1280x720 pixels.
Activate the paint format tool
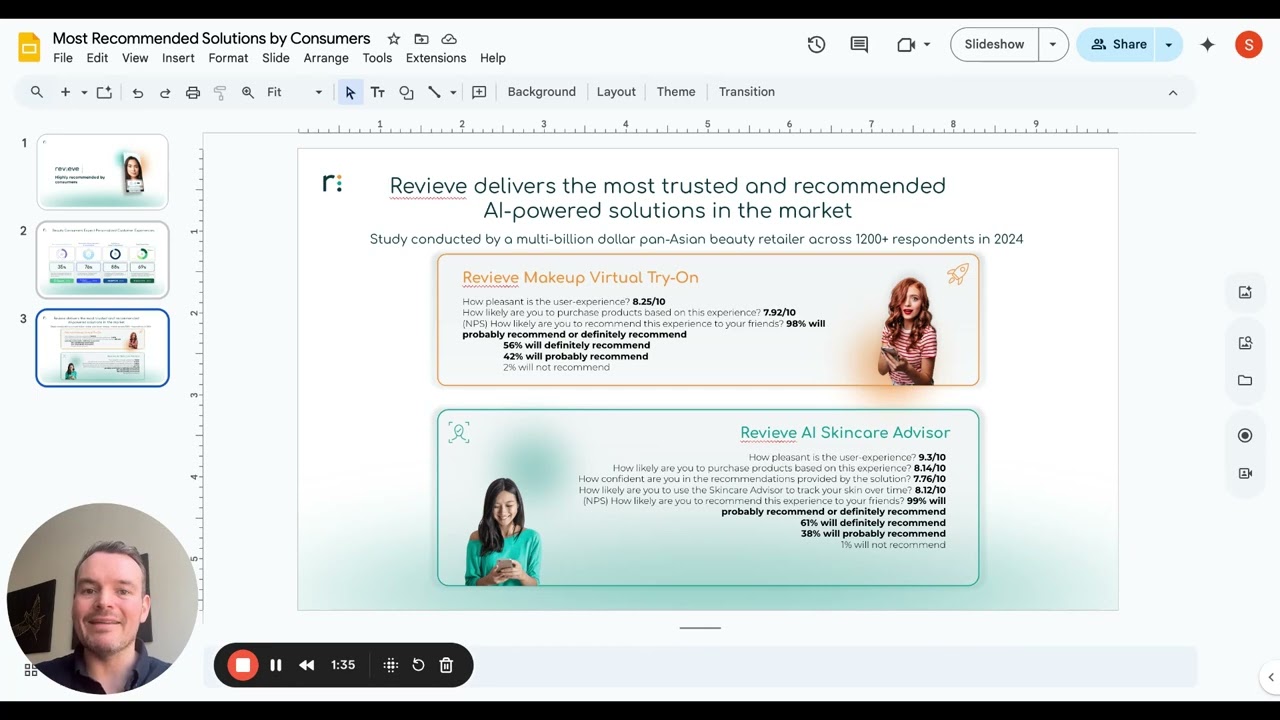click(220, 92)
